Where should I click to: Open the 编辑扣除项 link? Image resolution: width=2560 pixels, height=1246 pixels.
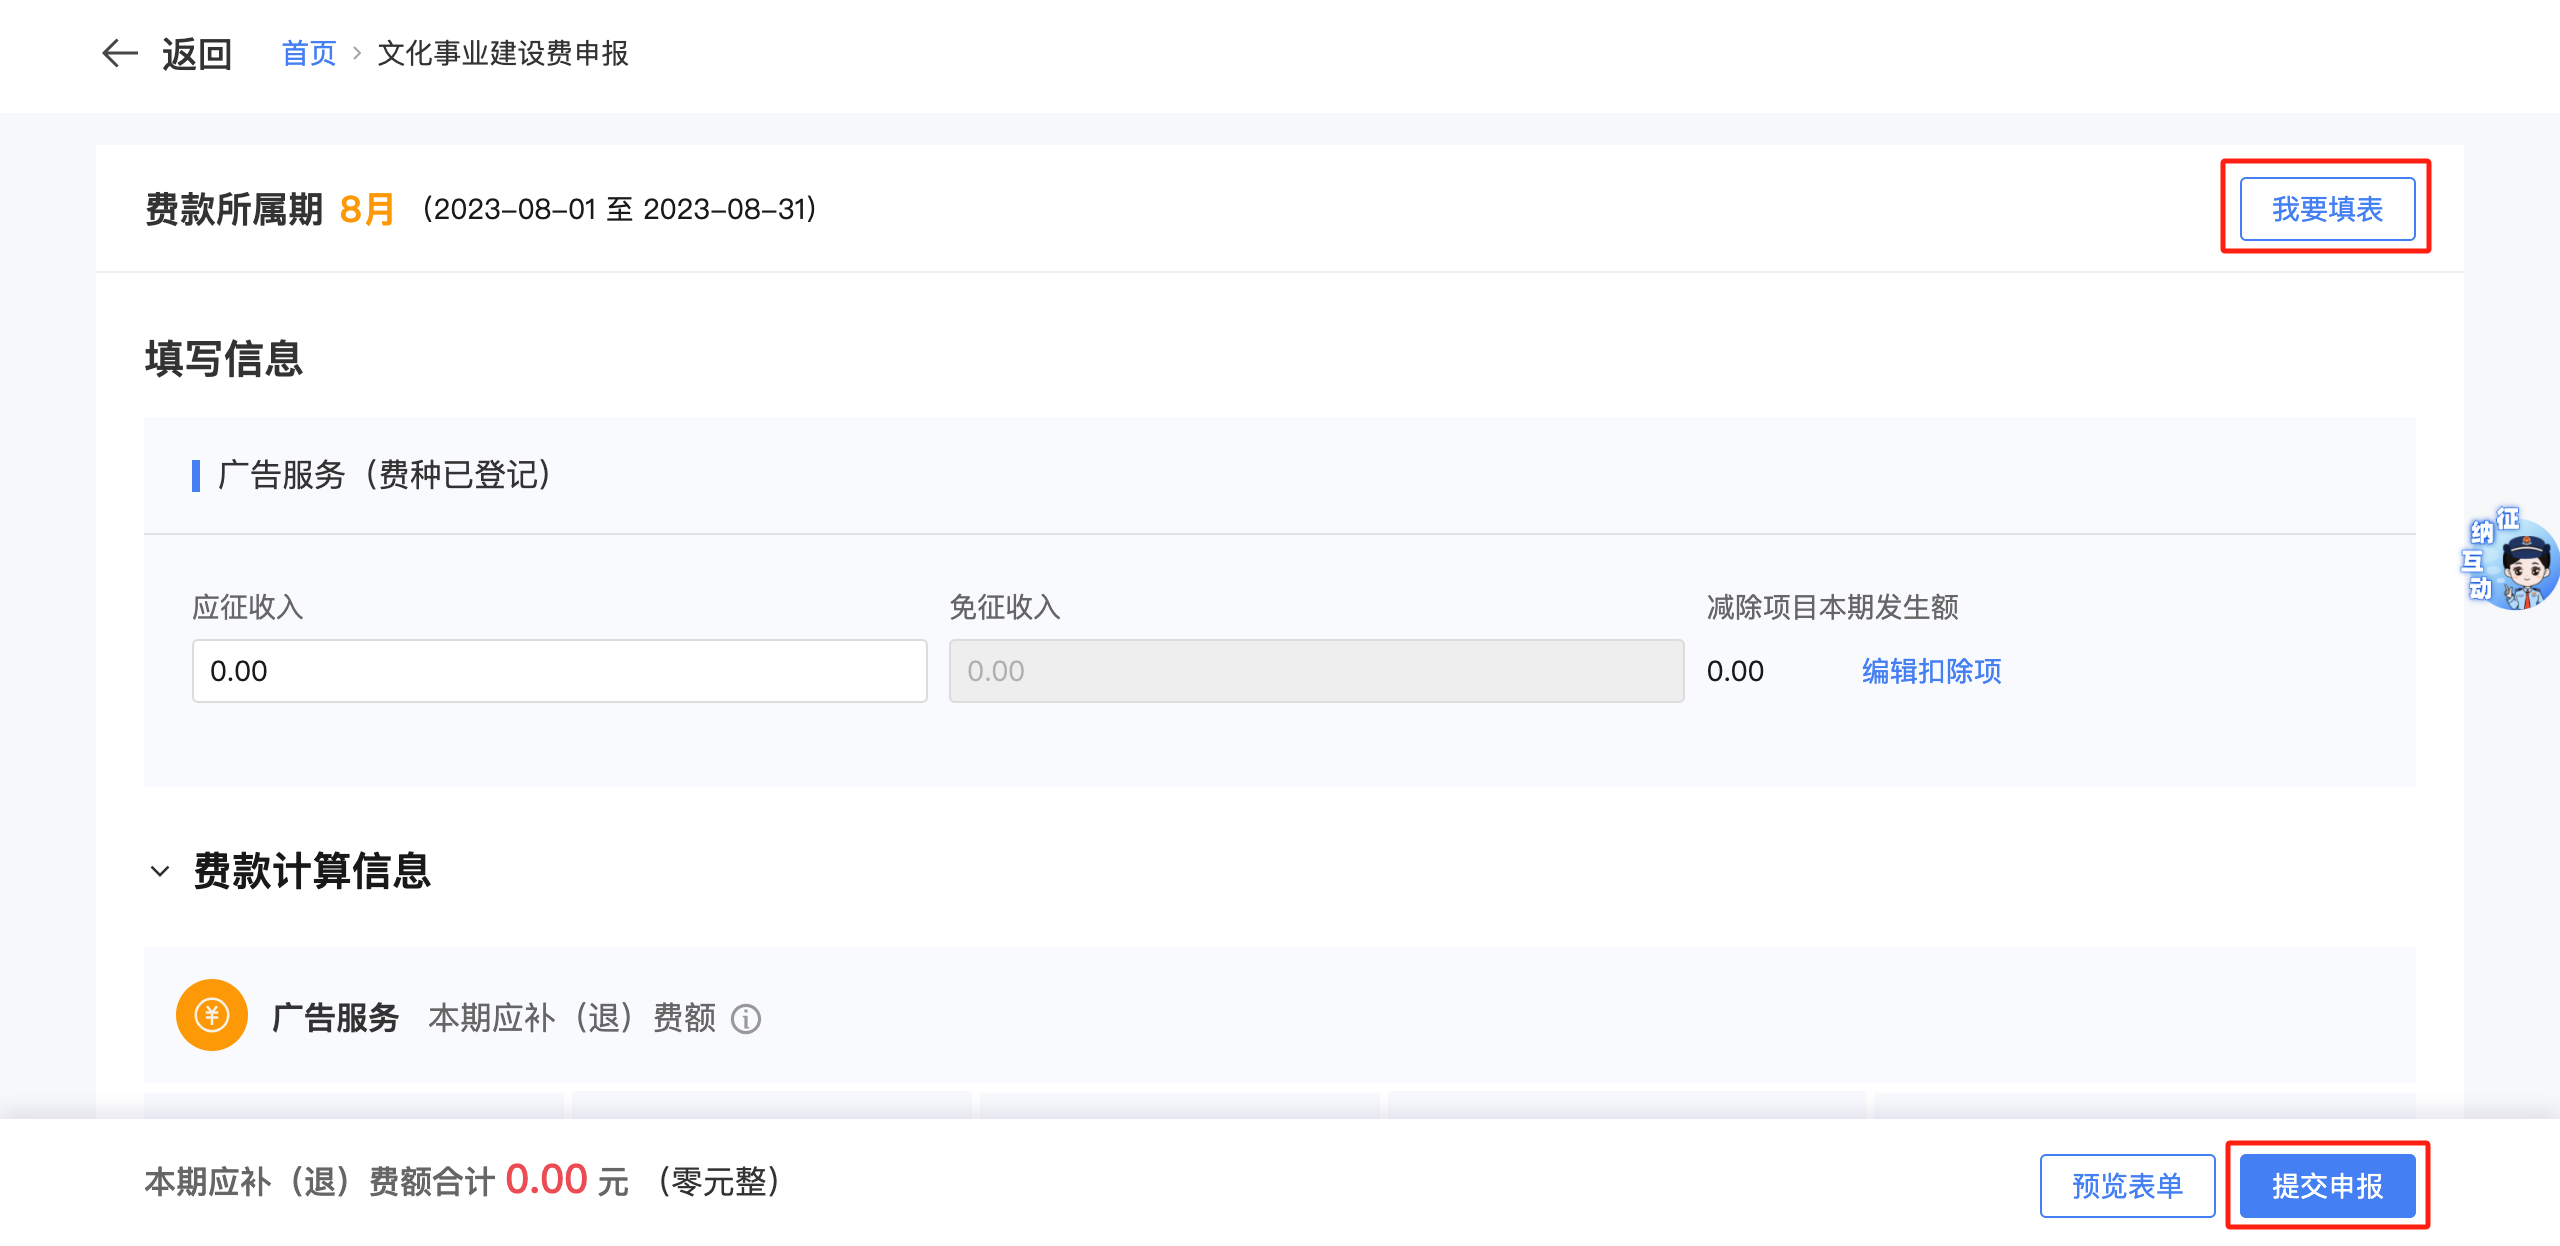point(1931,671)
